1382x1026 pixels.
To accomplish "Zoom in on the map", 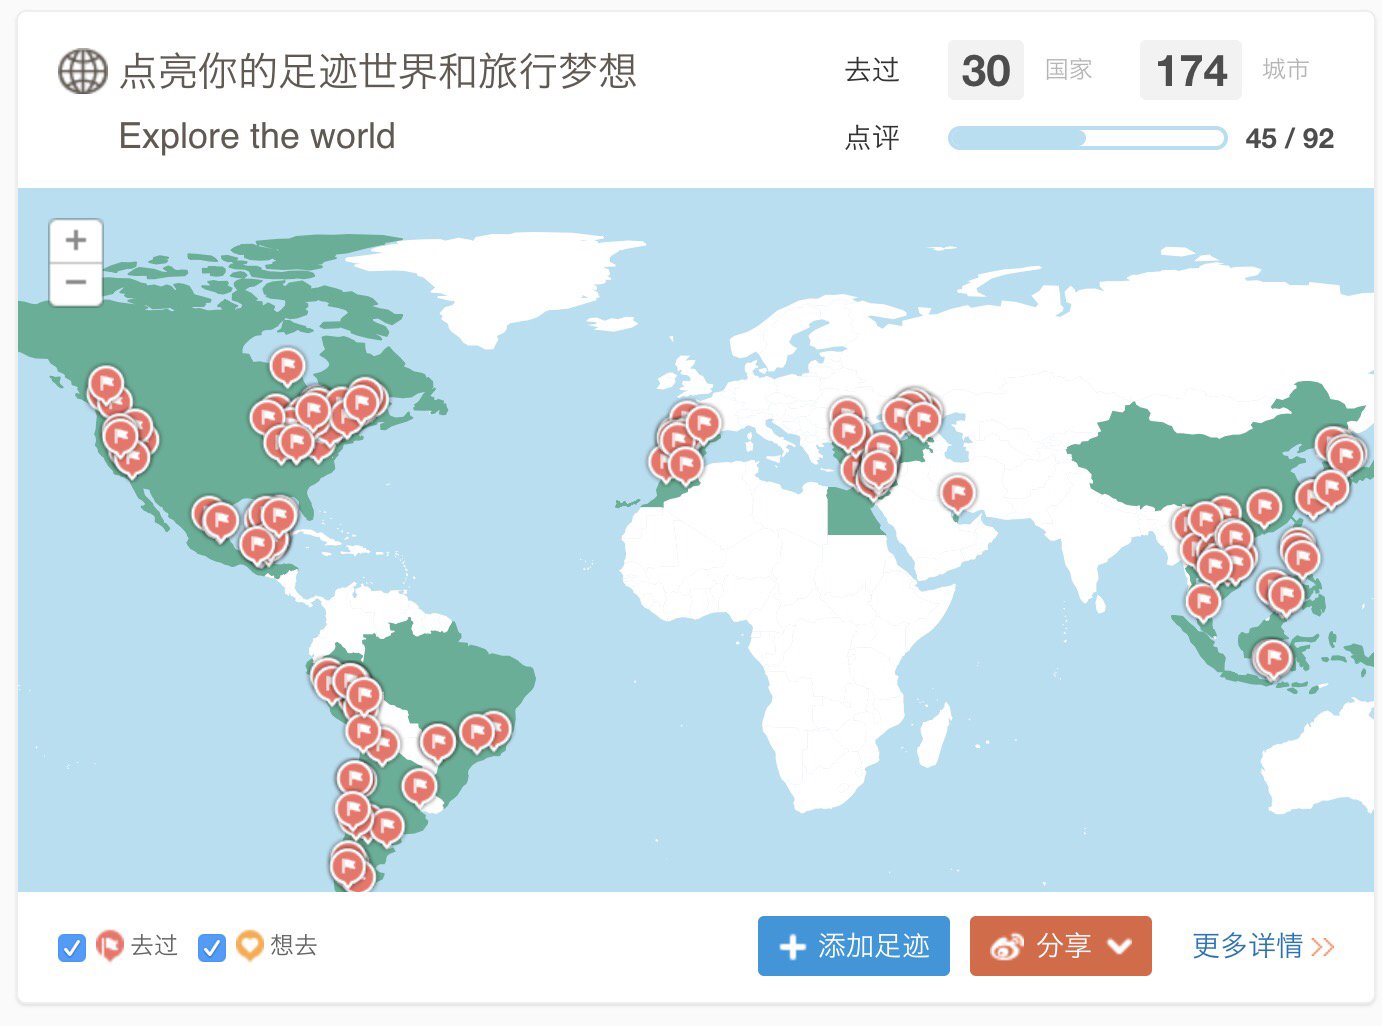I will [x=76, y=241].
